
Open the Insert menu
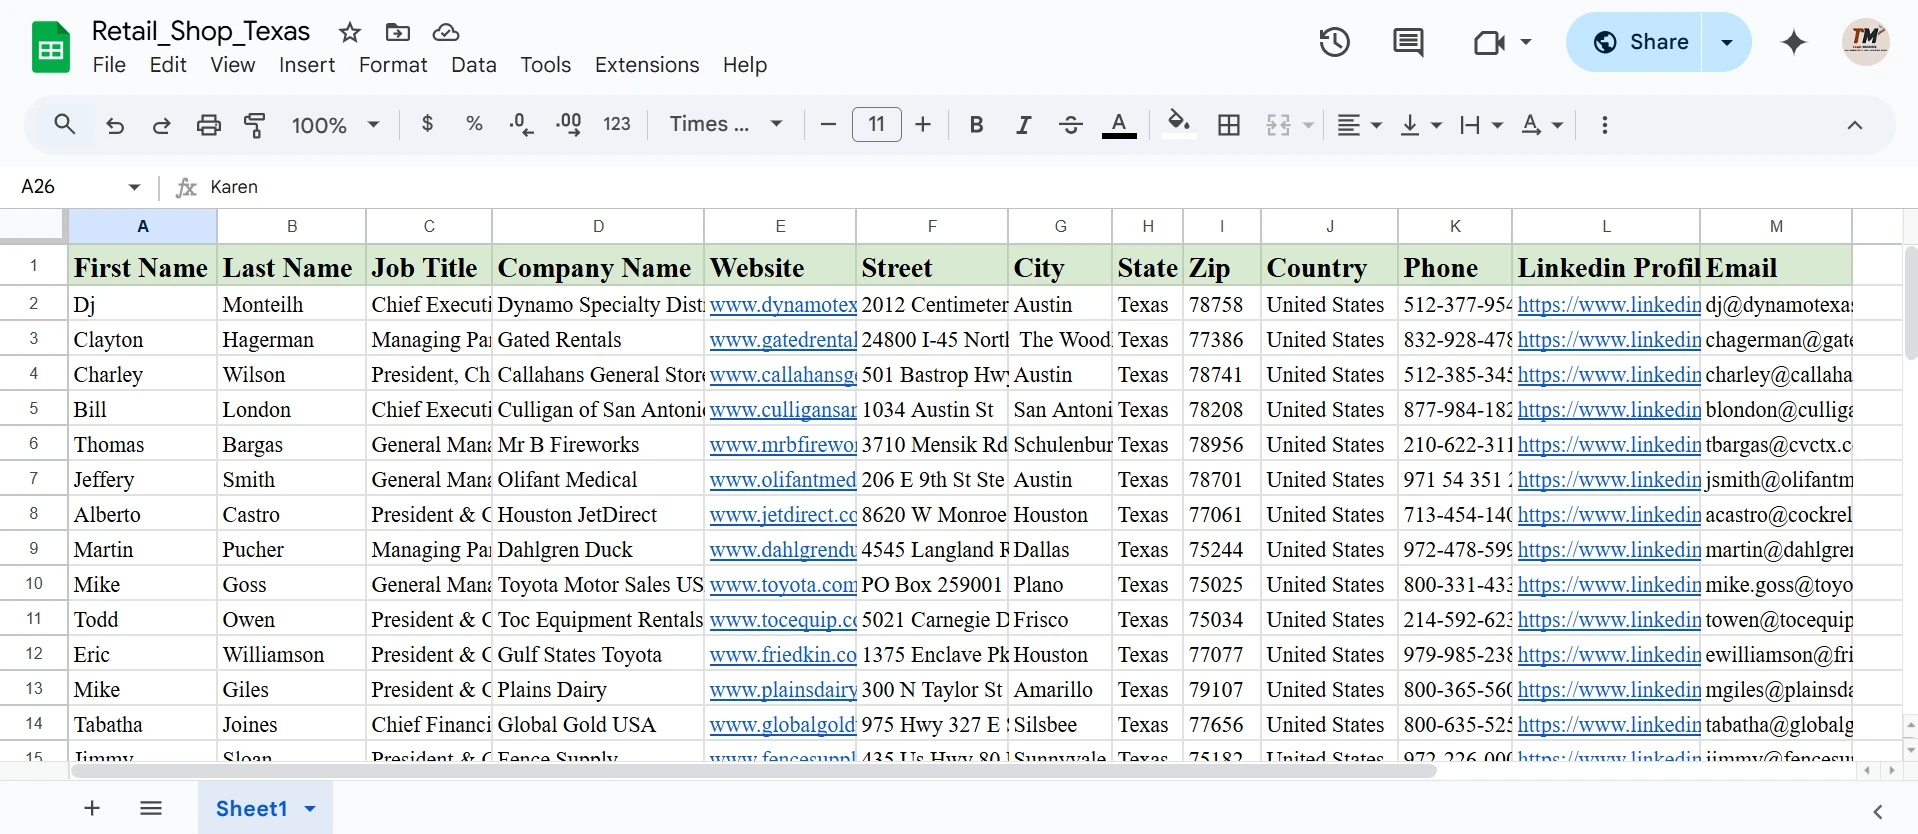tap(307, 65)
